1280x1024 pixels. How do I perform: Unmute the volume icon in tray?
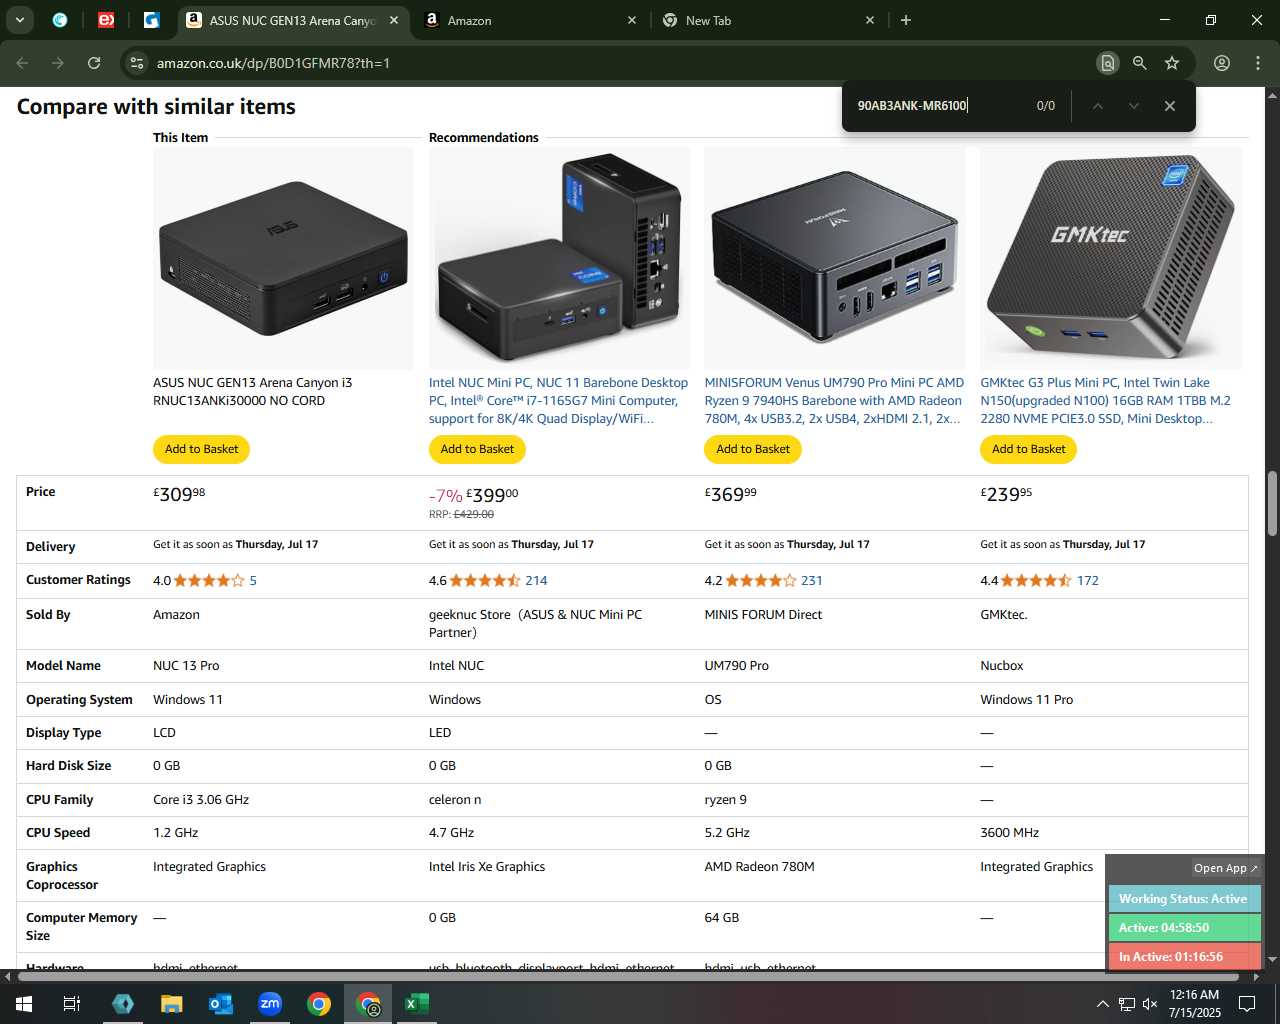click(1150, 1004)
